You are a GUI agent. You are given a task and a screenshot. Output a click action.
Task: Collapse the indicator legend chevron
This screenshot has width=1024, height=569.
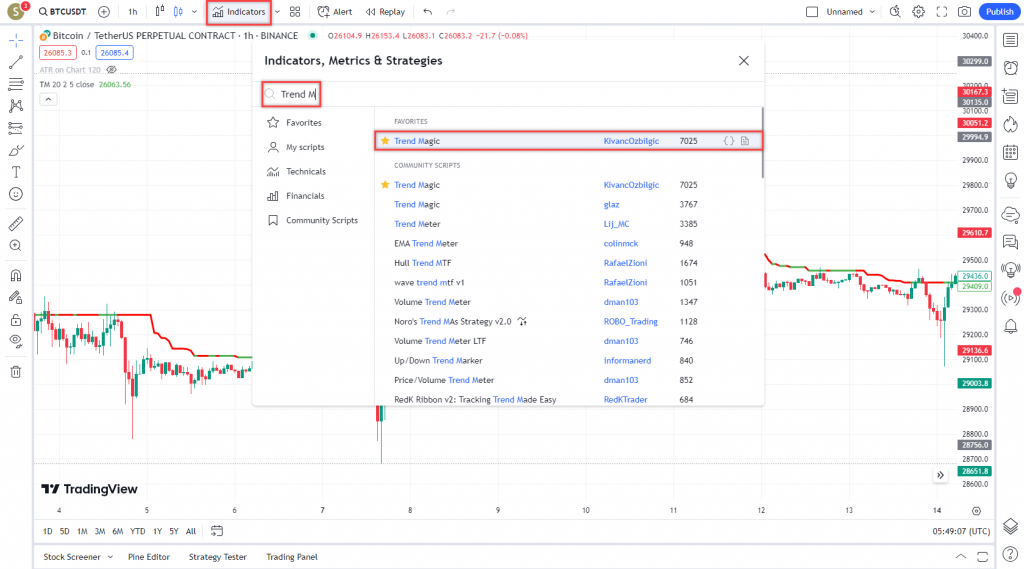48,99
